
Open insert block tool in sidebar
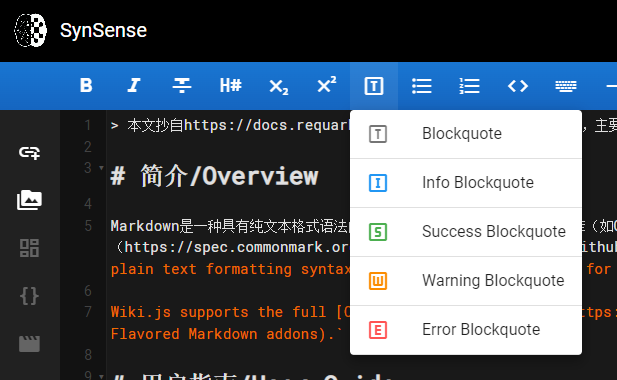[x=30, y=248]
